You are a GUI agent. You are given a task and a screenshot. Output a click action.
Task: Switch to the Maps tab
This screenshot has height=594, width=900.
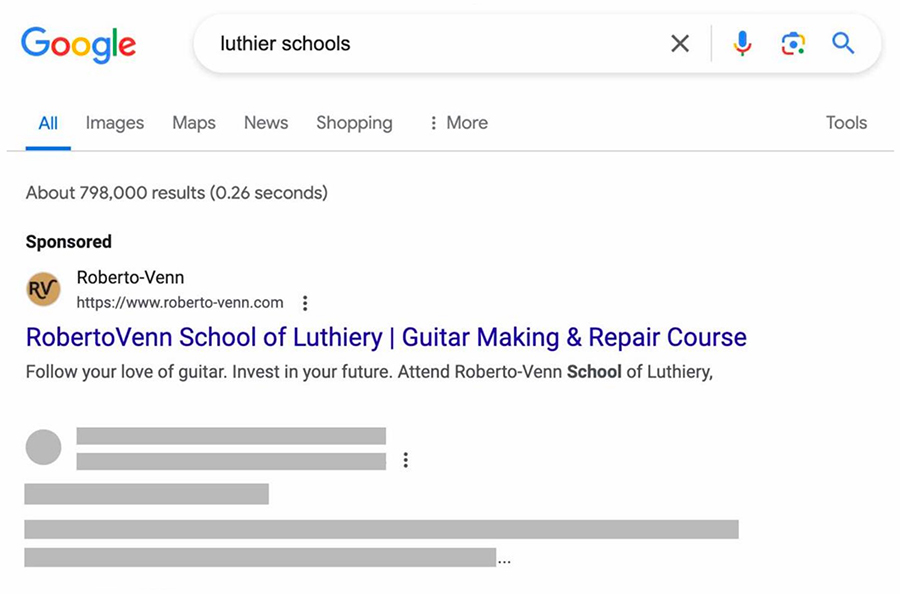(193, 123)
